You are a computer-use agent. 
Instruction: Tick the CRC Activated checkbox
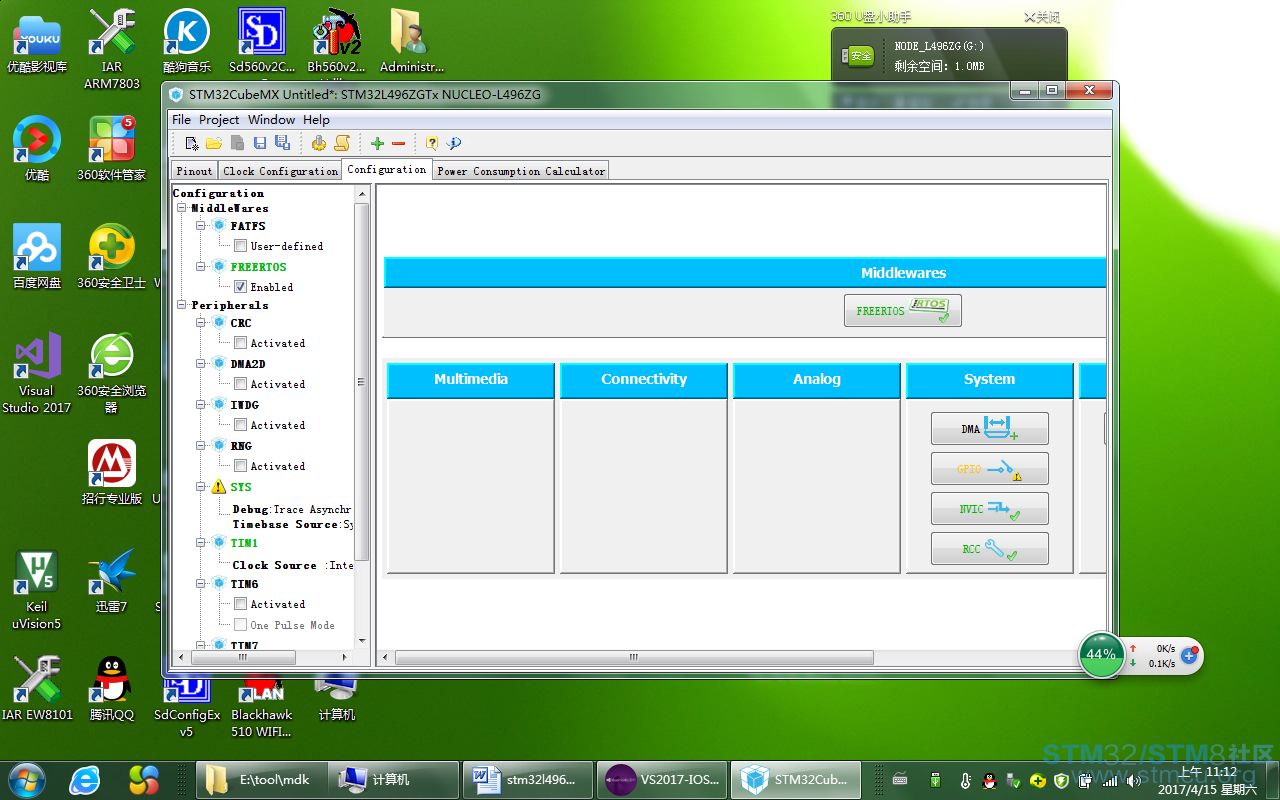pos(240,343)
